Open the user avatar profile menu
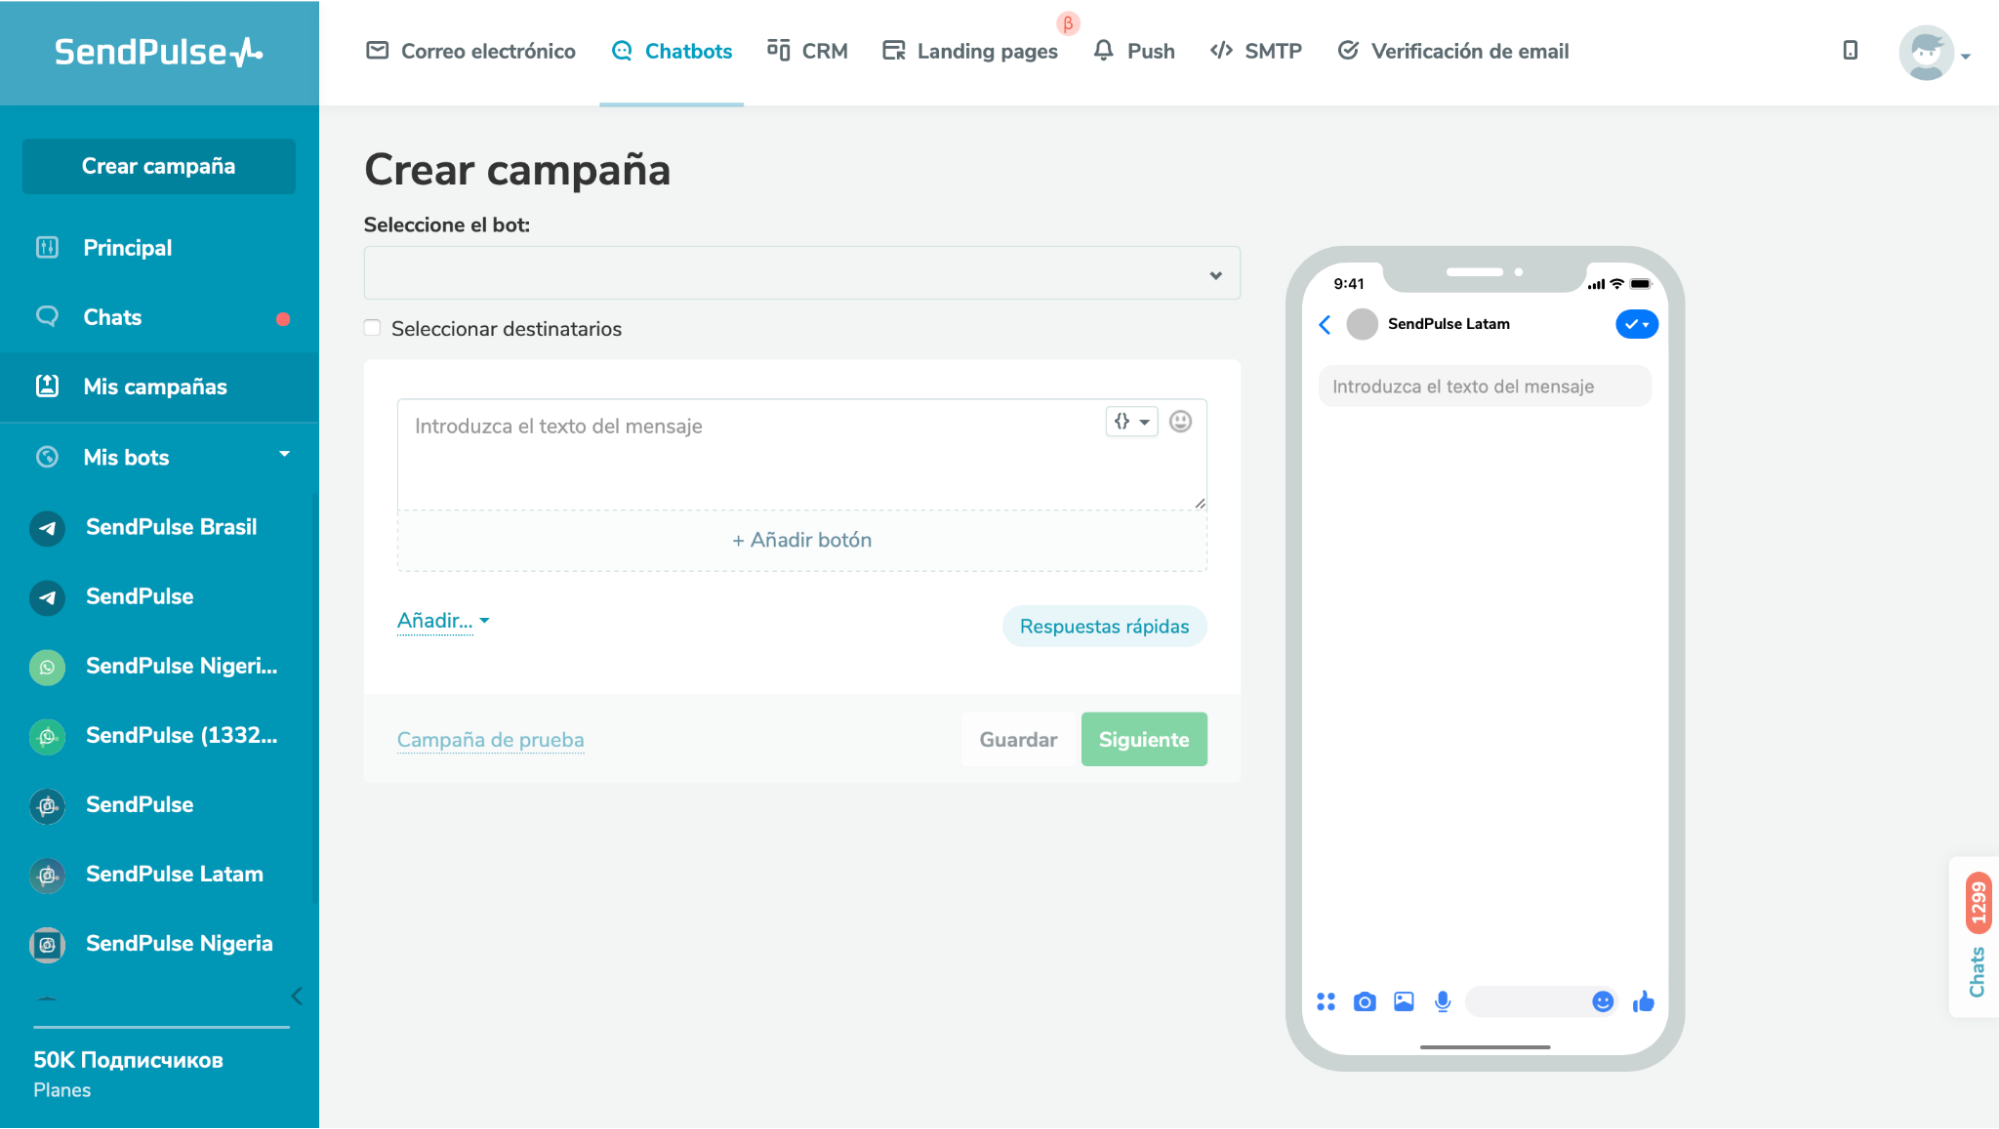1999x1129 pixels. pos(1926,53)
